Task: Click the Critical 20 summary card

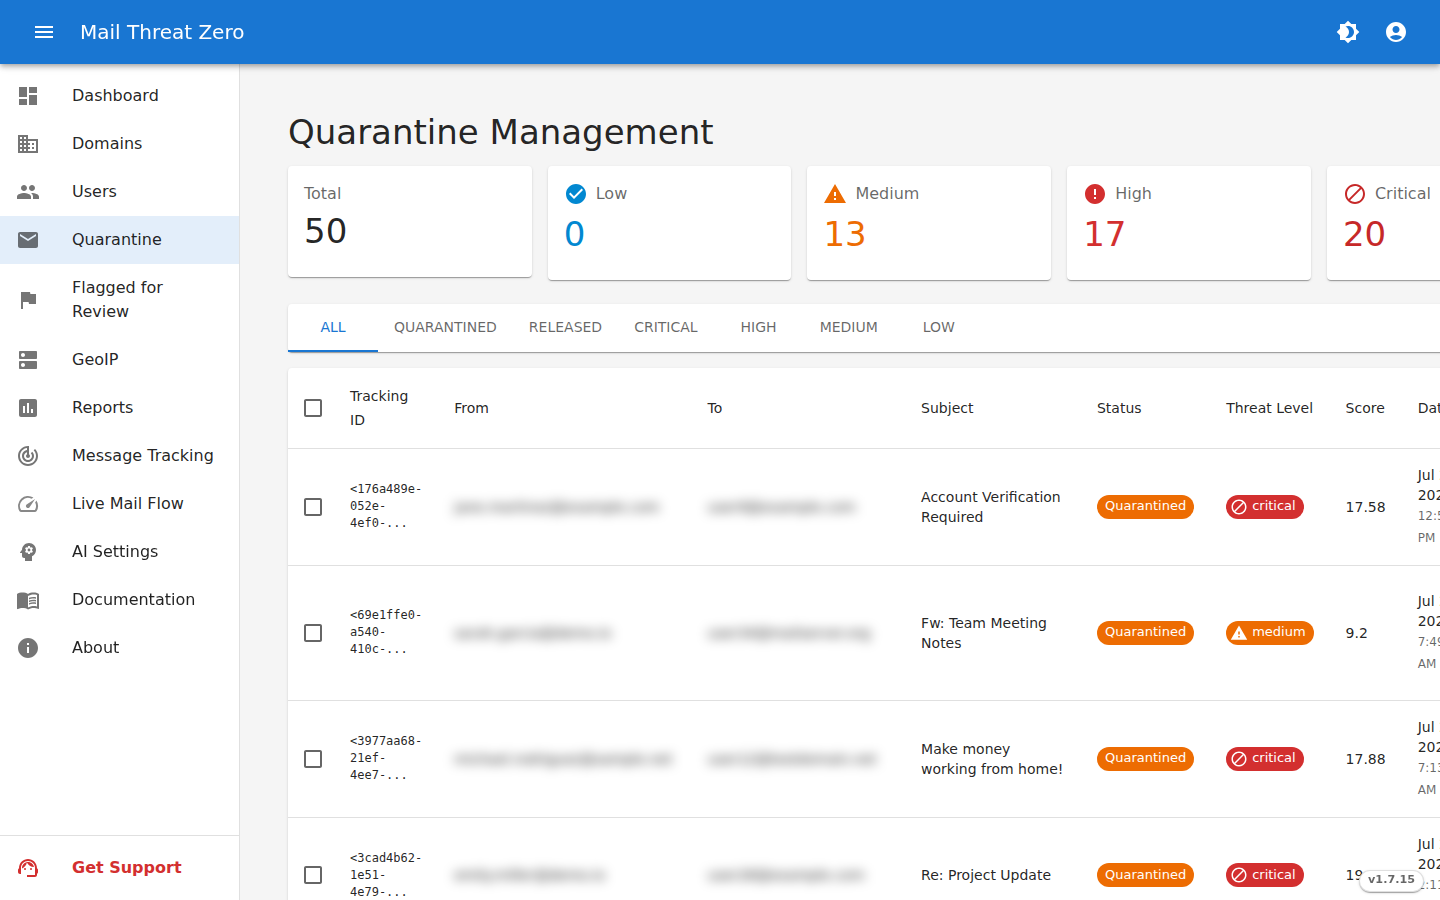Action: coord(1384,223)
